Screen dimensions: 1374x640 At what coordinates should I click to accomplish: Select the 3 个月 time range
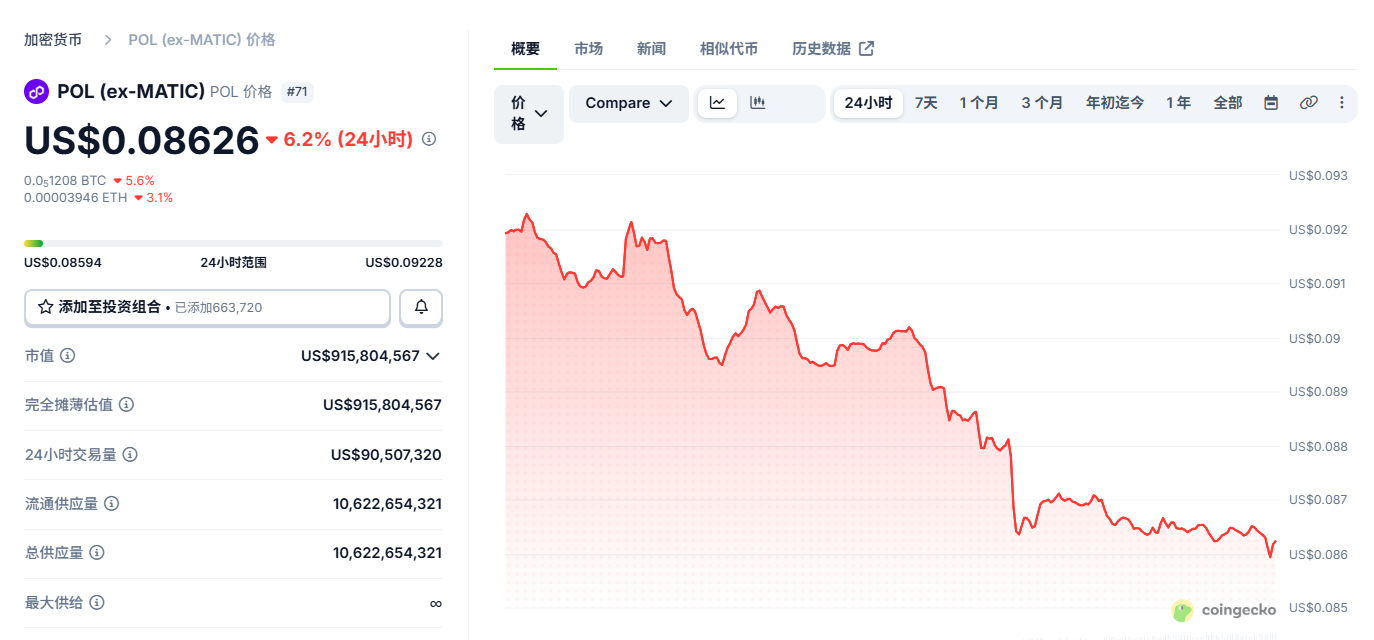click(x=1042, y=103)
